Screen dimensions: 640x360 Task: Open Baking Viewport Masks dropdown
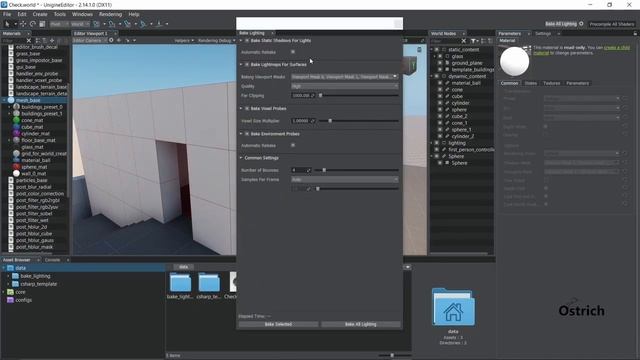(x=344, y=77)
